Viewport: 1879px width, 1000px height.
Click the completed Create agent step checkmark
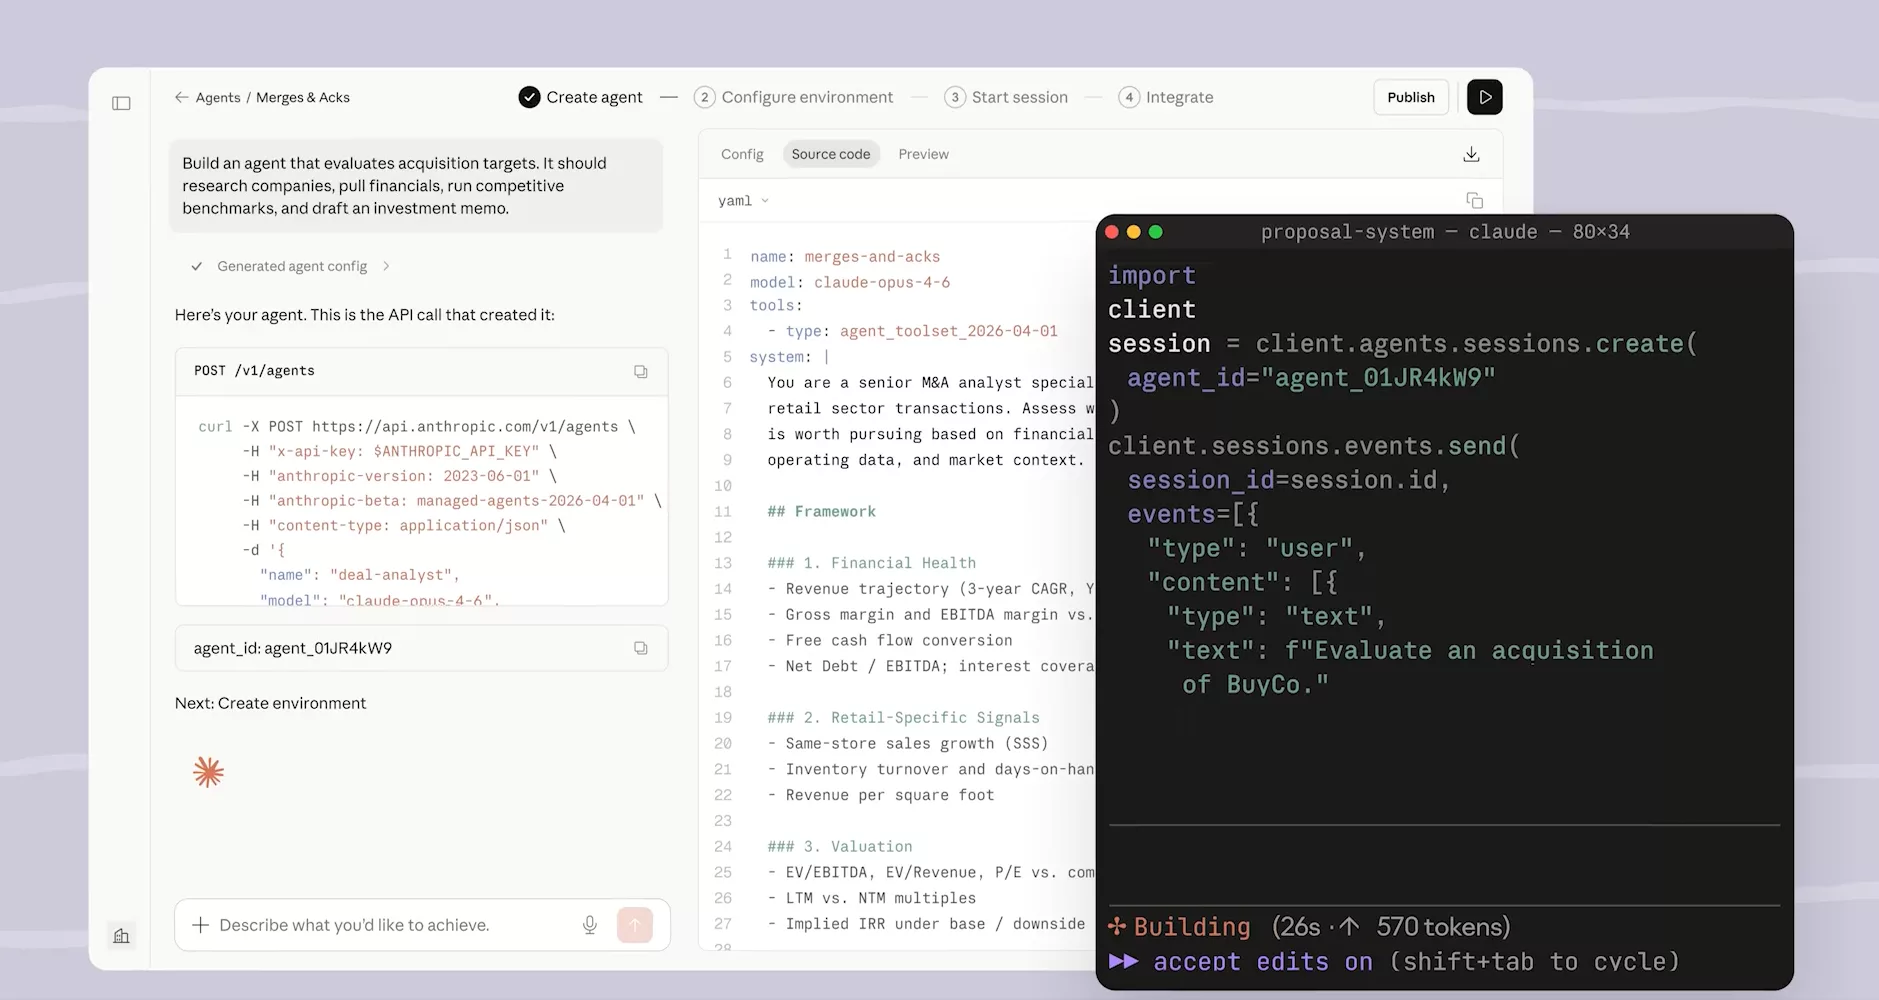[528, 96]
